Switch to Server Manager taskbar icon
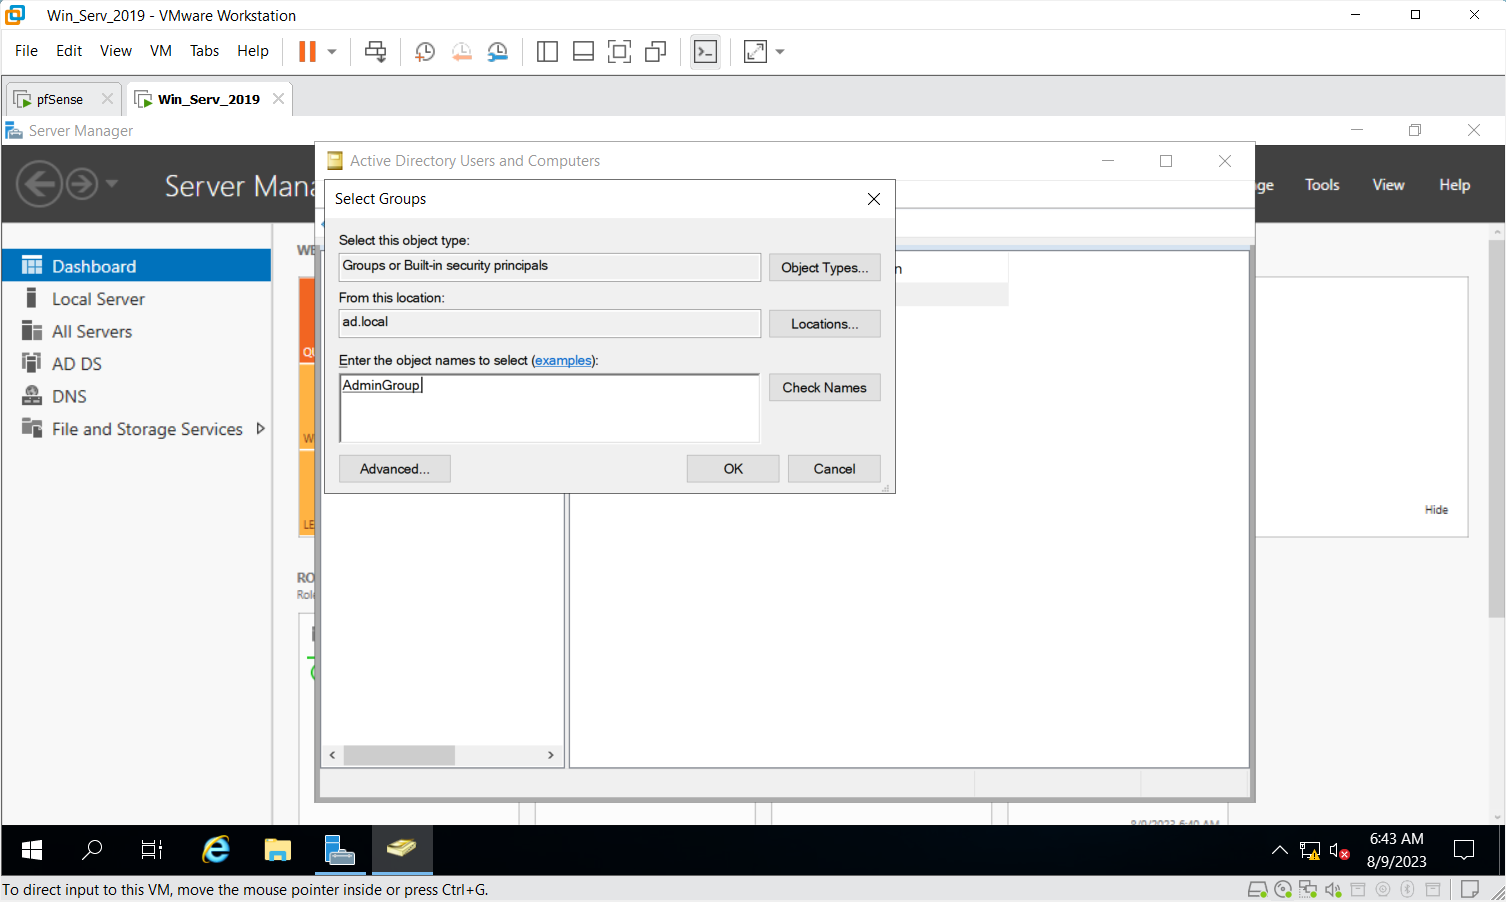 coord(340,850)
